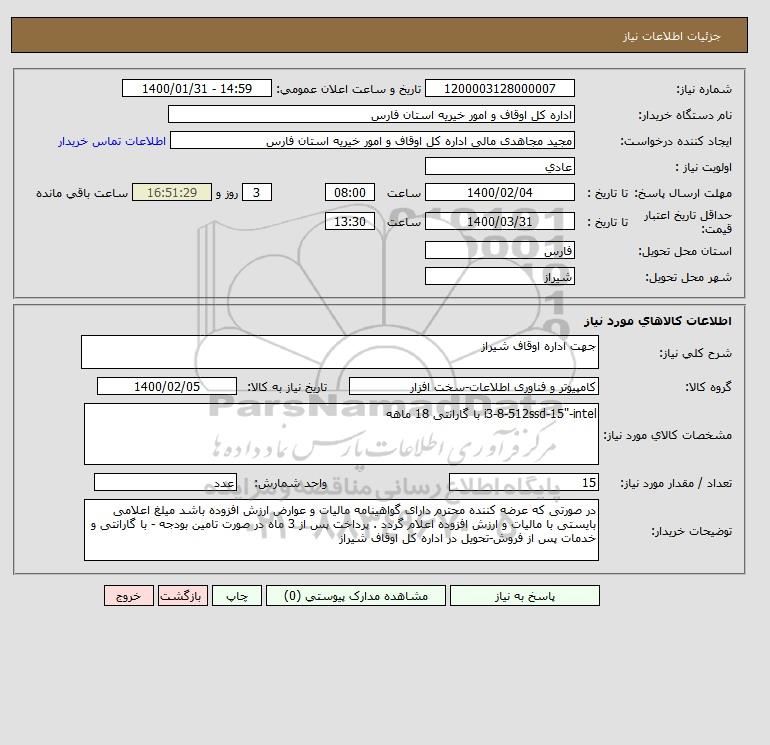770x745 pixels.
Task: Click the label 'شهر محل تحویل:'
Action: [x=688, y=277]
